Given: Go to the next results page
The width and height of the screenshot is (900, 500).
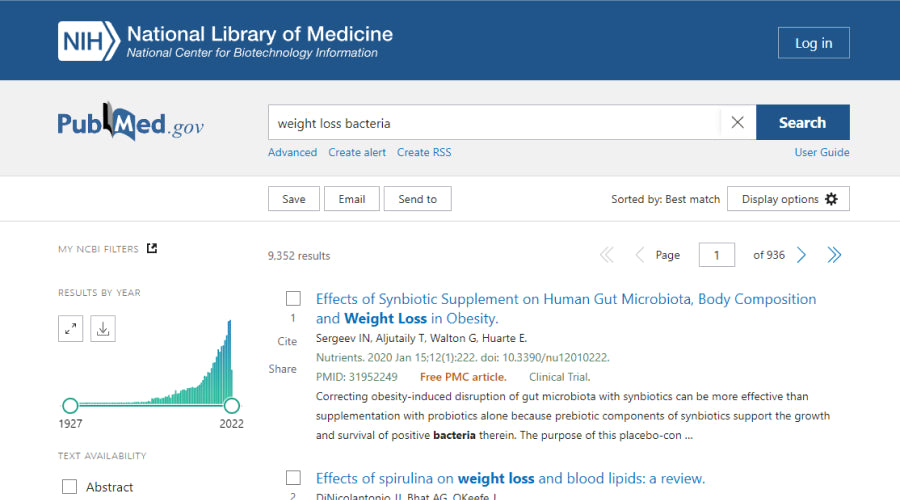Looking at the screenshot, I should (801, 255).
